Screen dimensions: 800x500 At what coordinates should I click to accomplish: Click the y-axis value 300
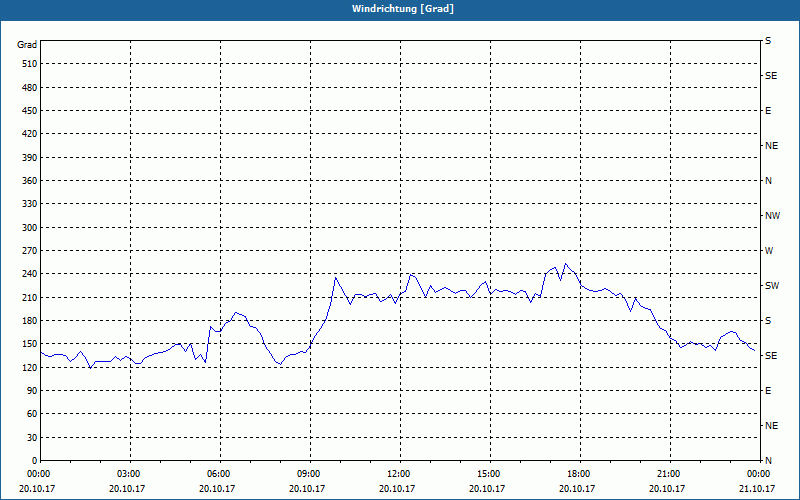pyautogui.click(x=30, y=228)
